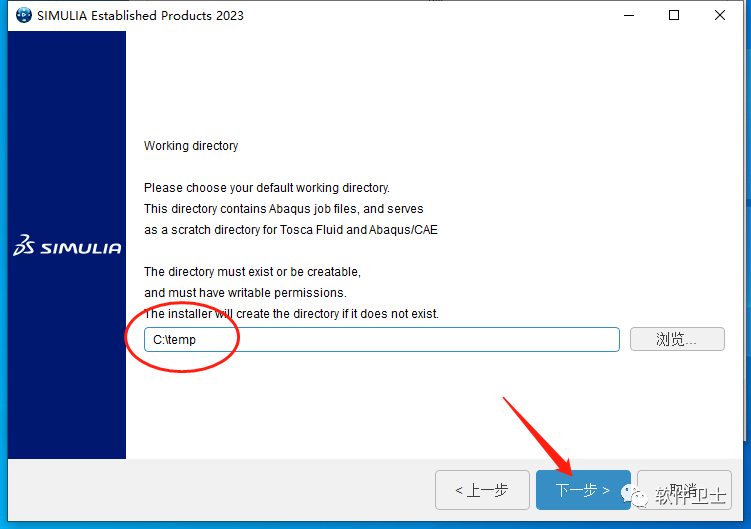The image size is (751, 529).
Task: Focus the C:\temp working directory field
Action: [382, 340]
